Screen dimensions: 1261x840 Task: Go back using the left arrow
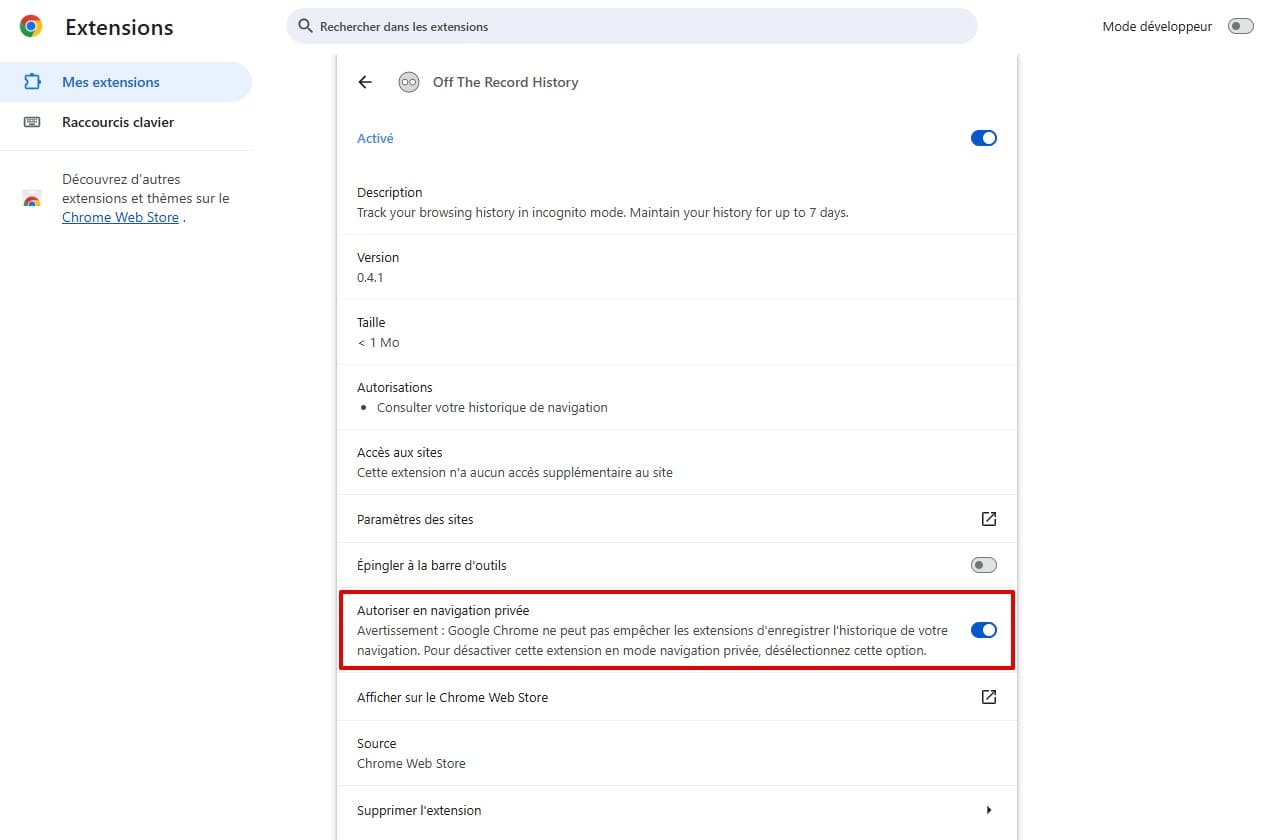pos(365,82)
